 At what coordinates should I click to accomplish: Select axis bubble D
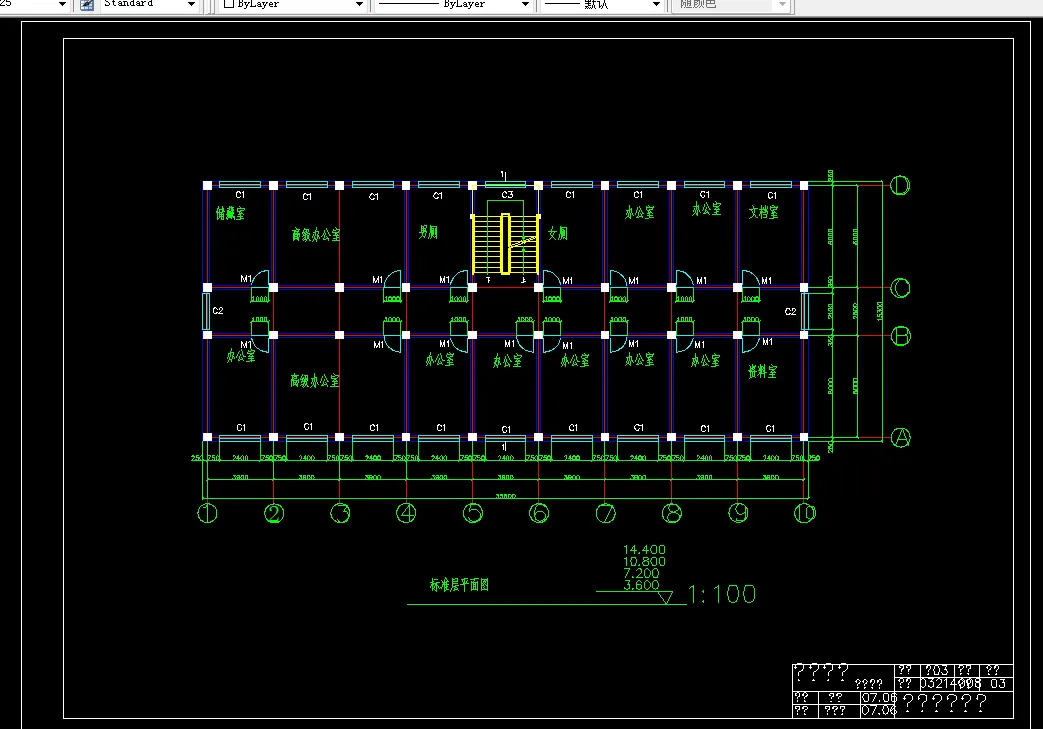point(900,186)
